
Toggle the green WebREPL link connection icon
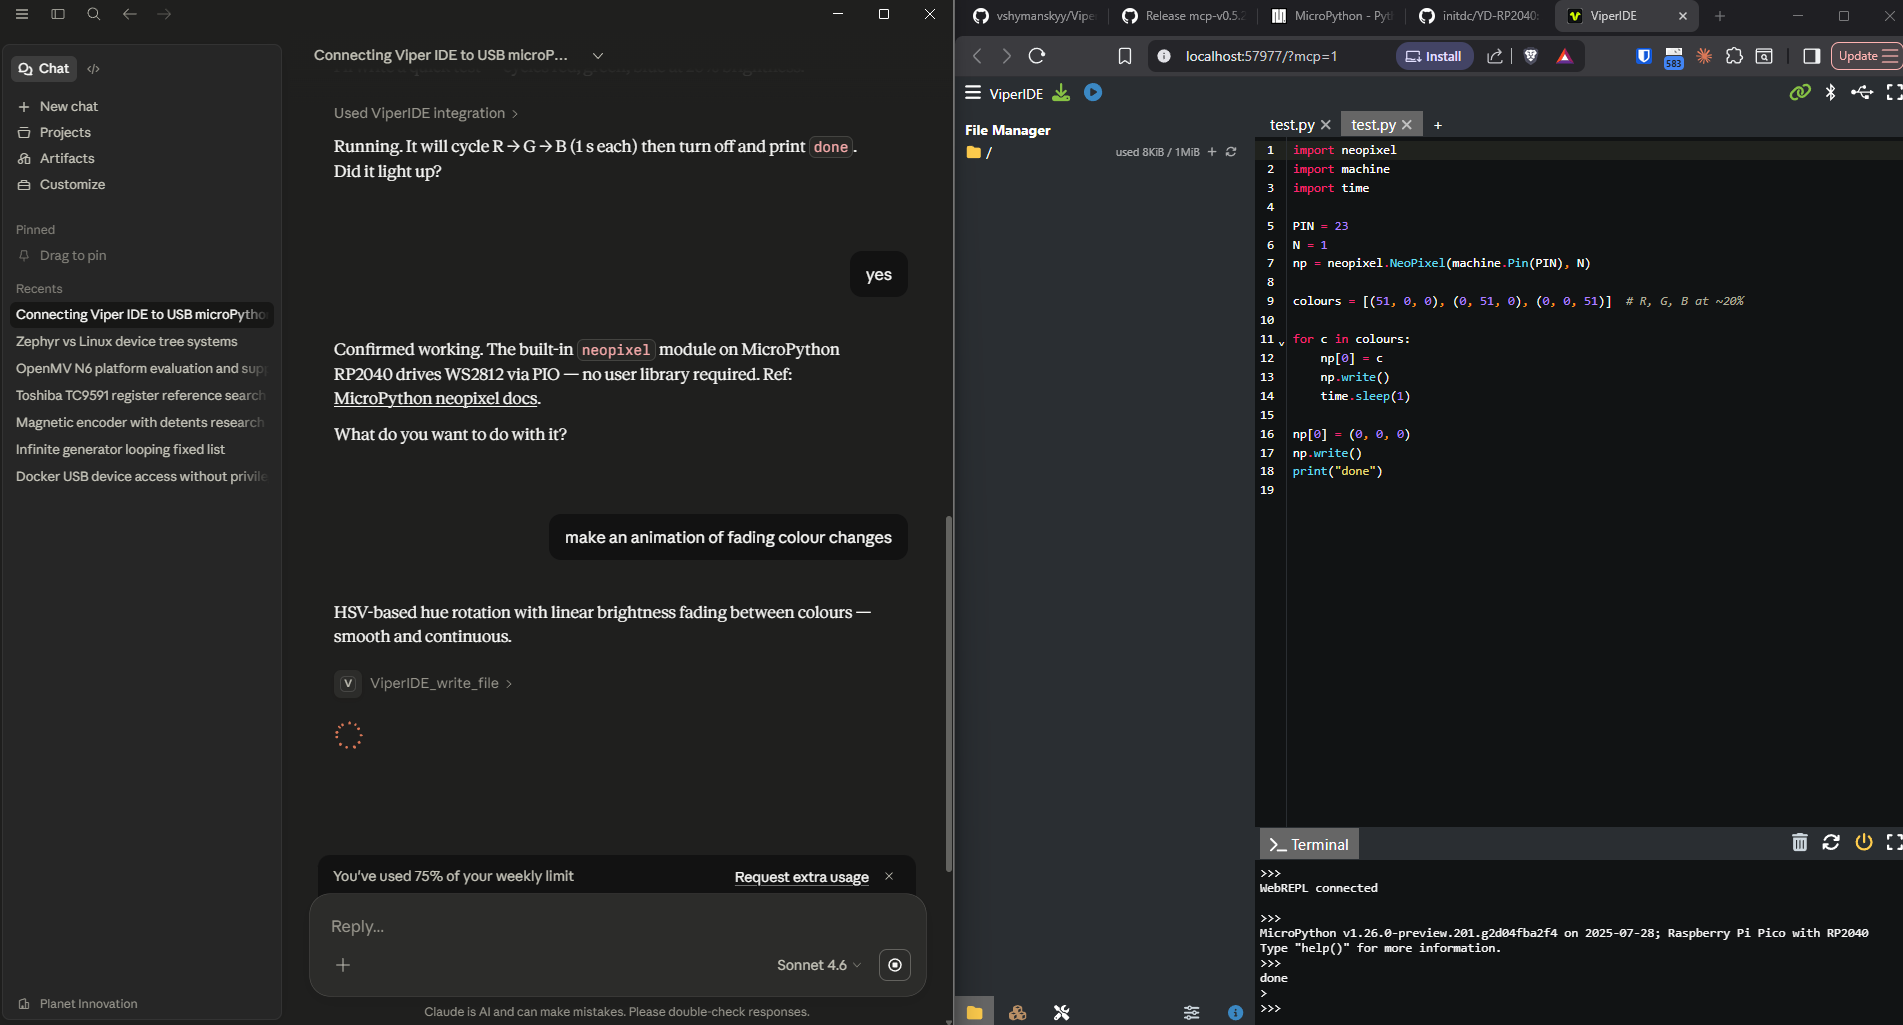pyautogui.click(x=1799, y=93)
